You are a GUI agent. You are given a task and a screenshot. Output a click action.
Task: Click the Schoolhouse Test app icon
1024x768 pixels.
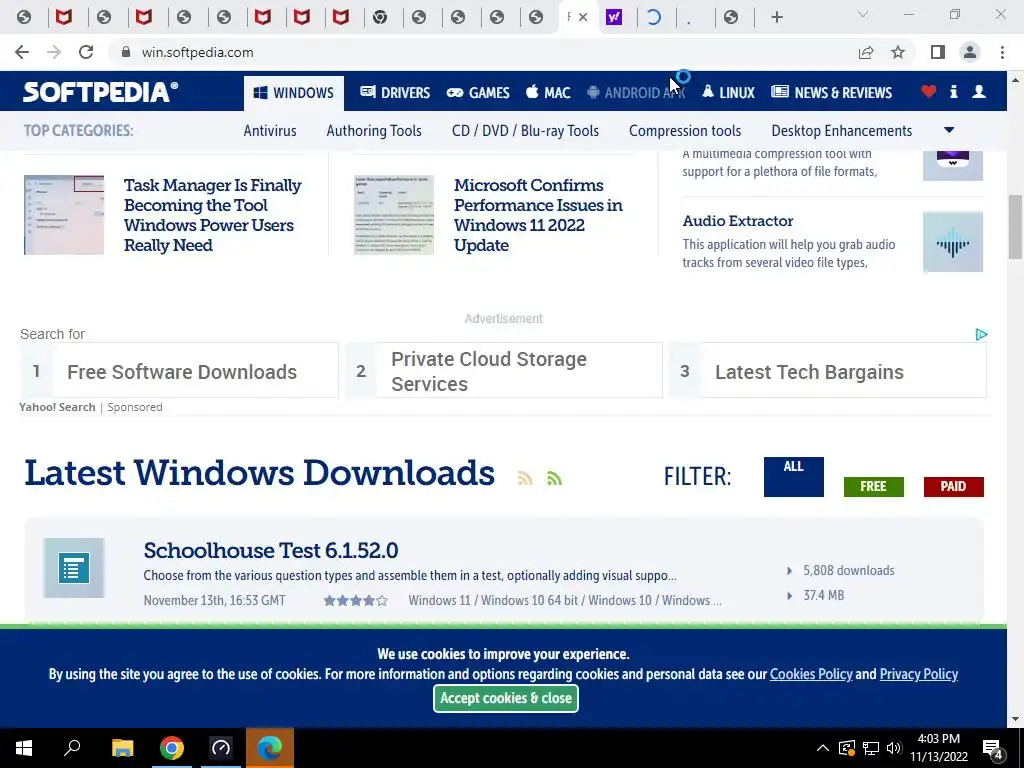coord(74,568)
